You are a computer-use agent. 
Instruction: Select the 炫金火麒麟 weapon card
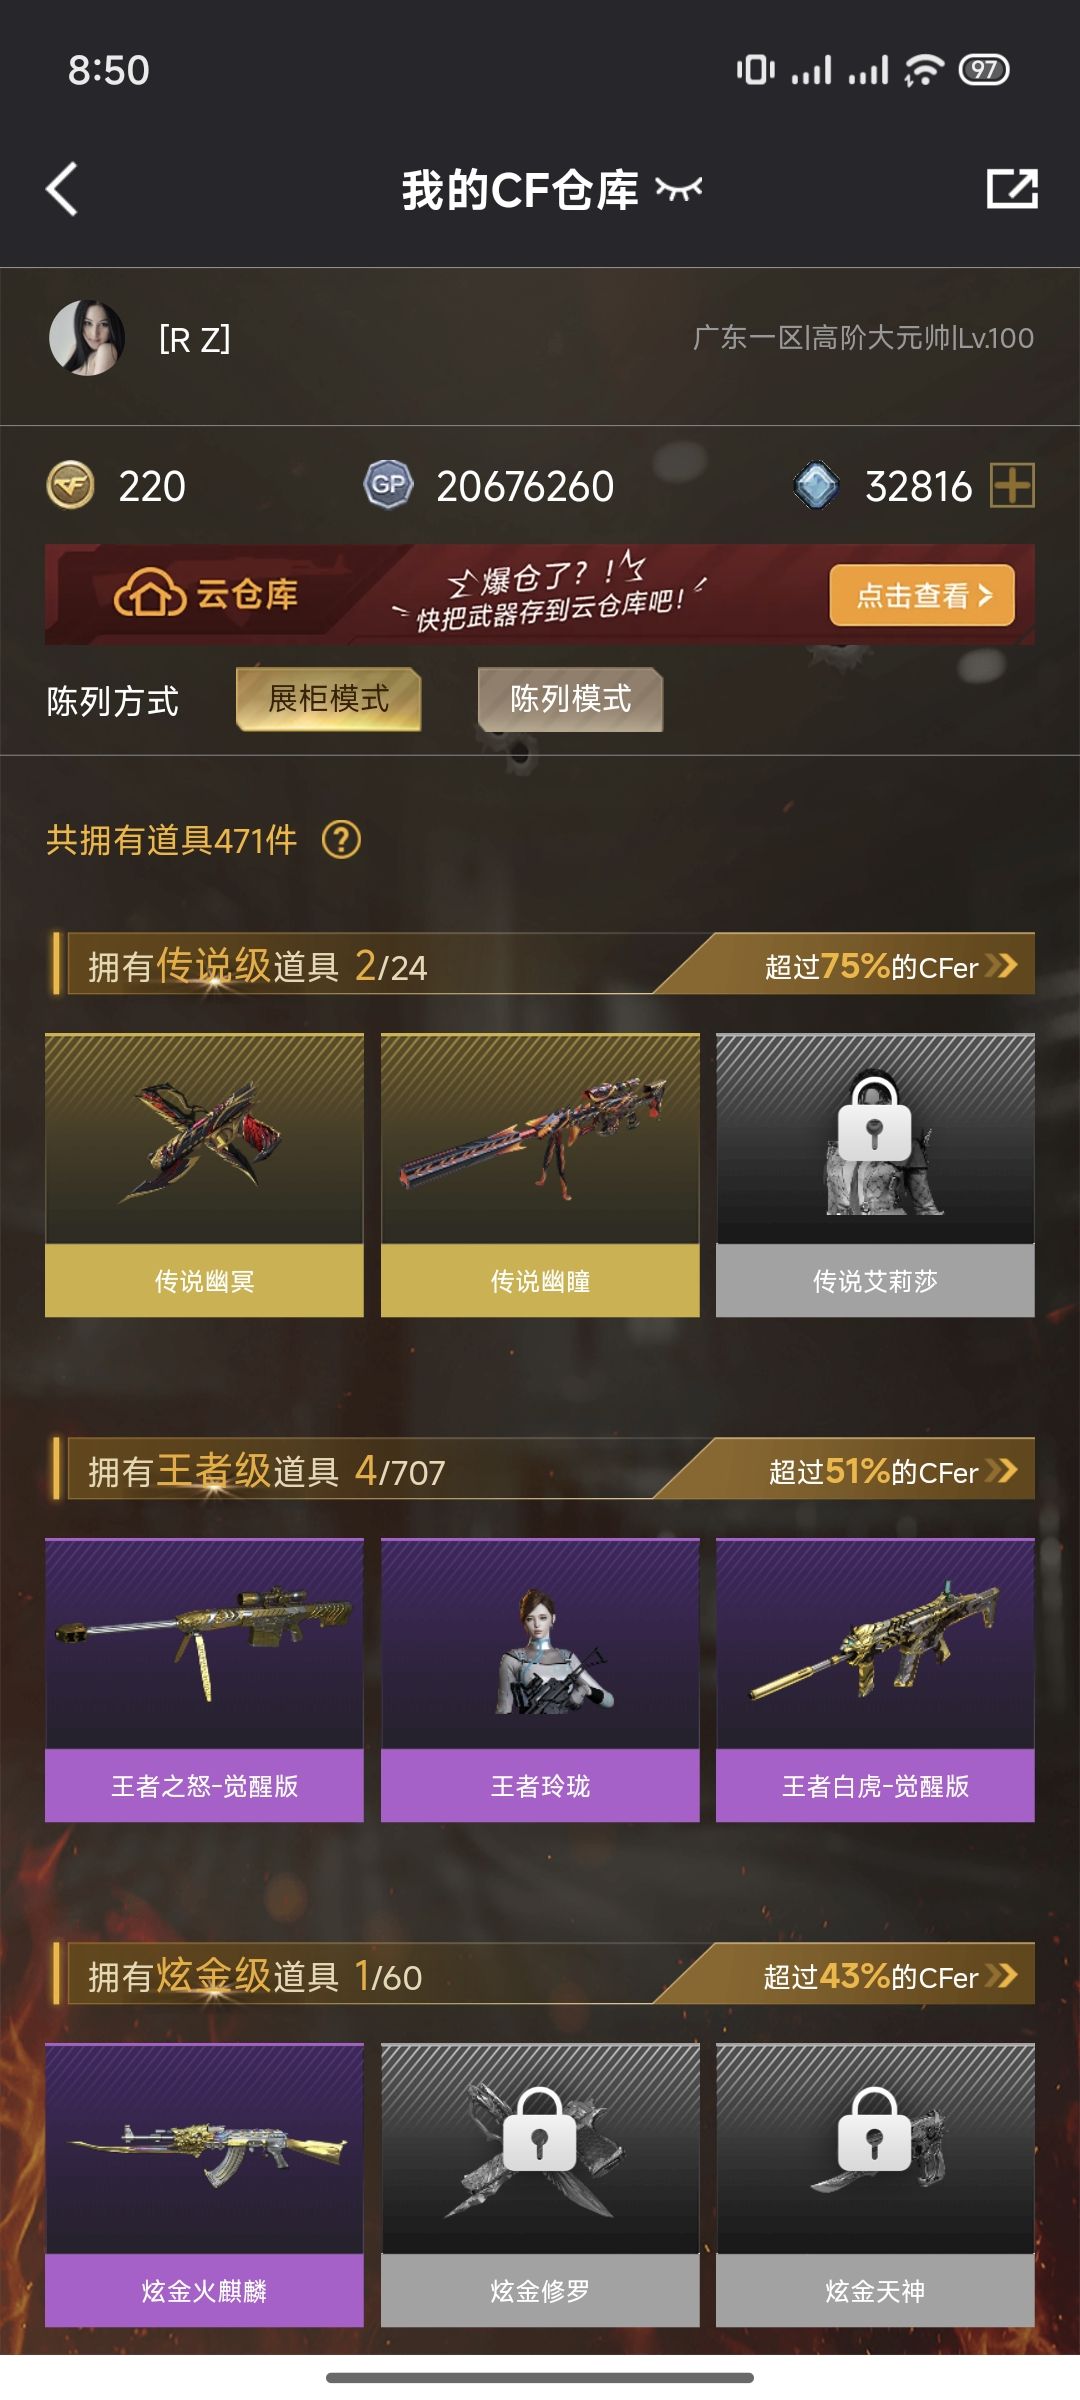(204, 2185)
